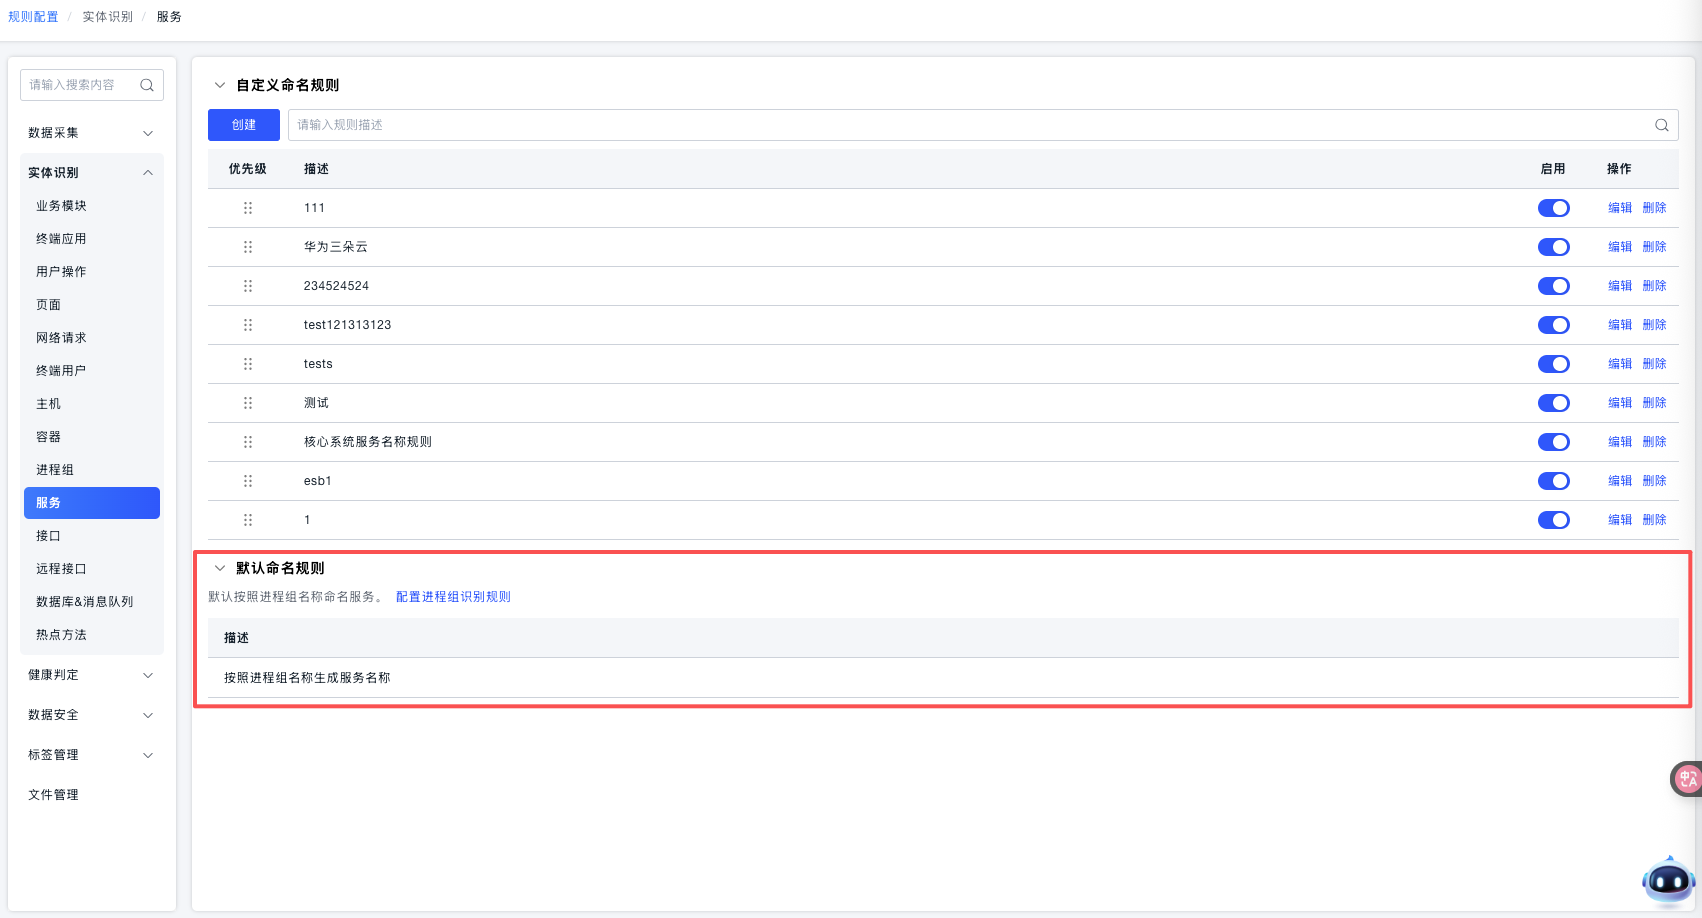Image resolution: width=1702 pixels, height=918 pixels.
Task: Click drag handle of 核心系统服务名称规则
Action: coord(248,442)
